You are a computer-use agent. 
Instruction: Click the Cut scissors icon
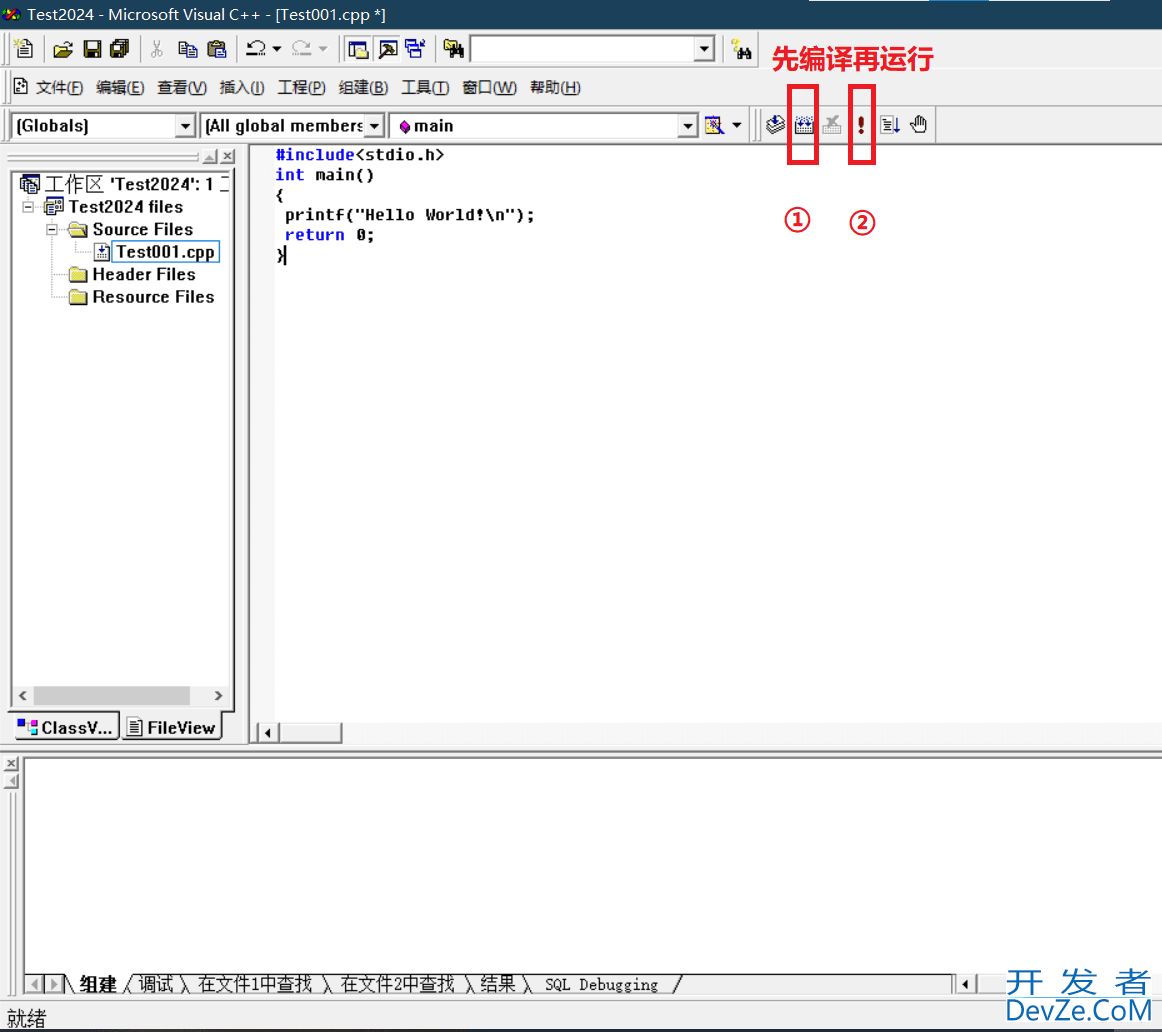tap(156, 50)
